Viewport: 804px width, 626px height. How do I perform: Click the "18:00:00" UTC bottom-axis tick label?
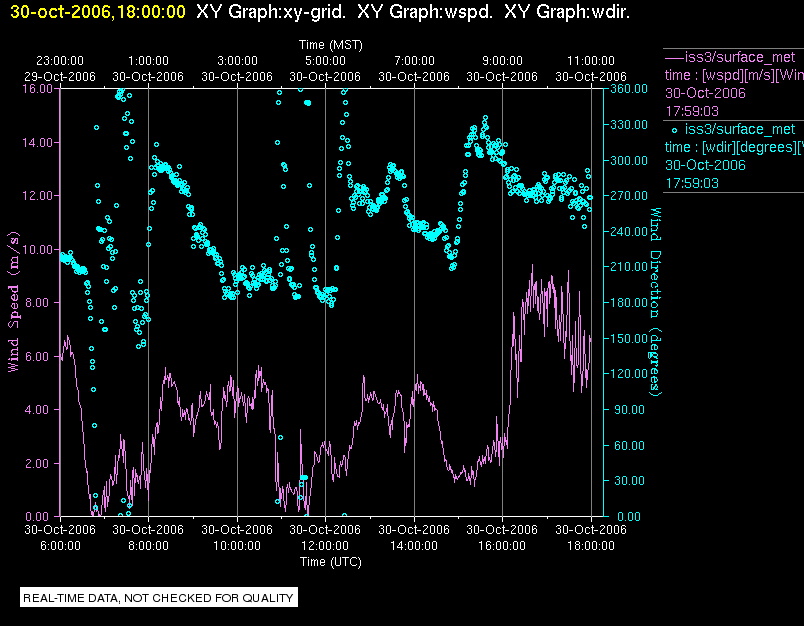[x=591, y=546]
